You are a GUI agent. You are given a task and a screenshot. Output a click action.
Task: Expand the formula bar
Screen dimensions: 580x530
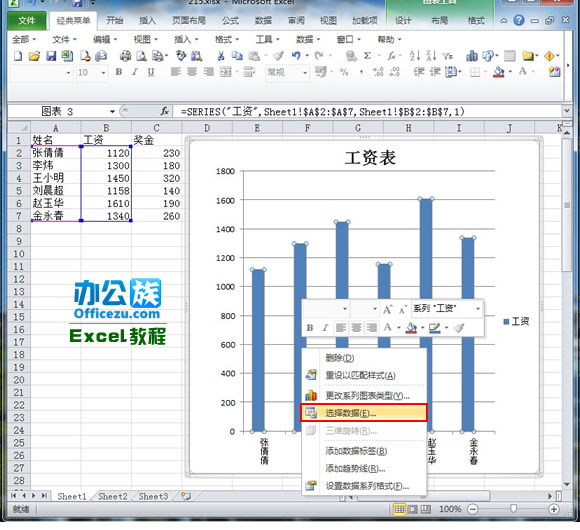pos(566,111)
